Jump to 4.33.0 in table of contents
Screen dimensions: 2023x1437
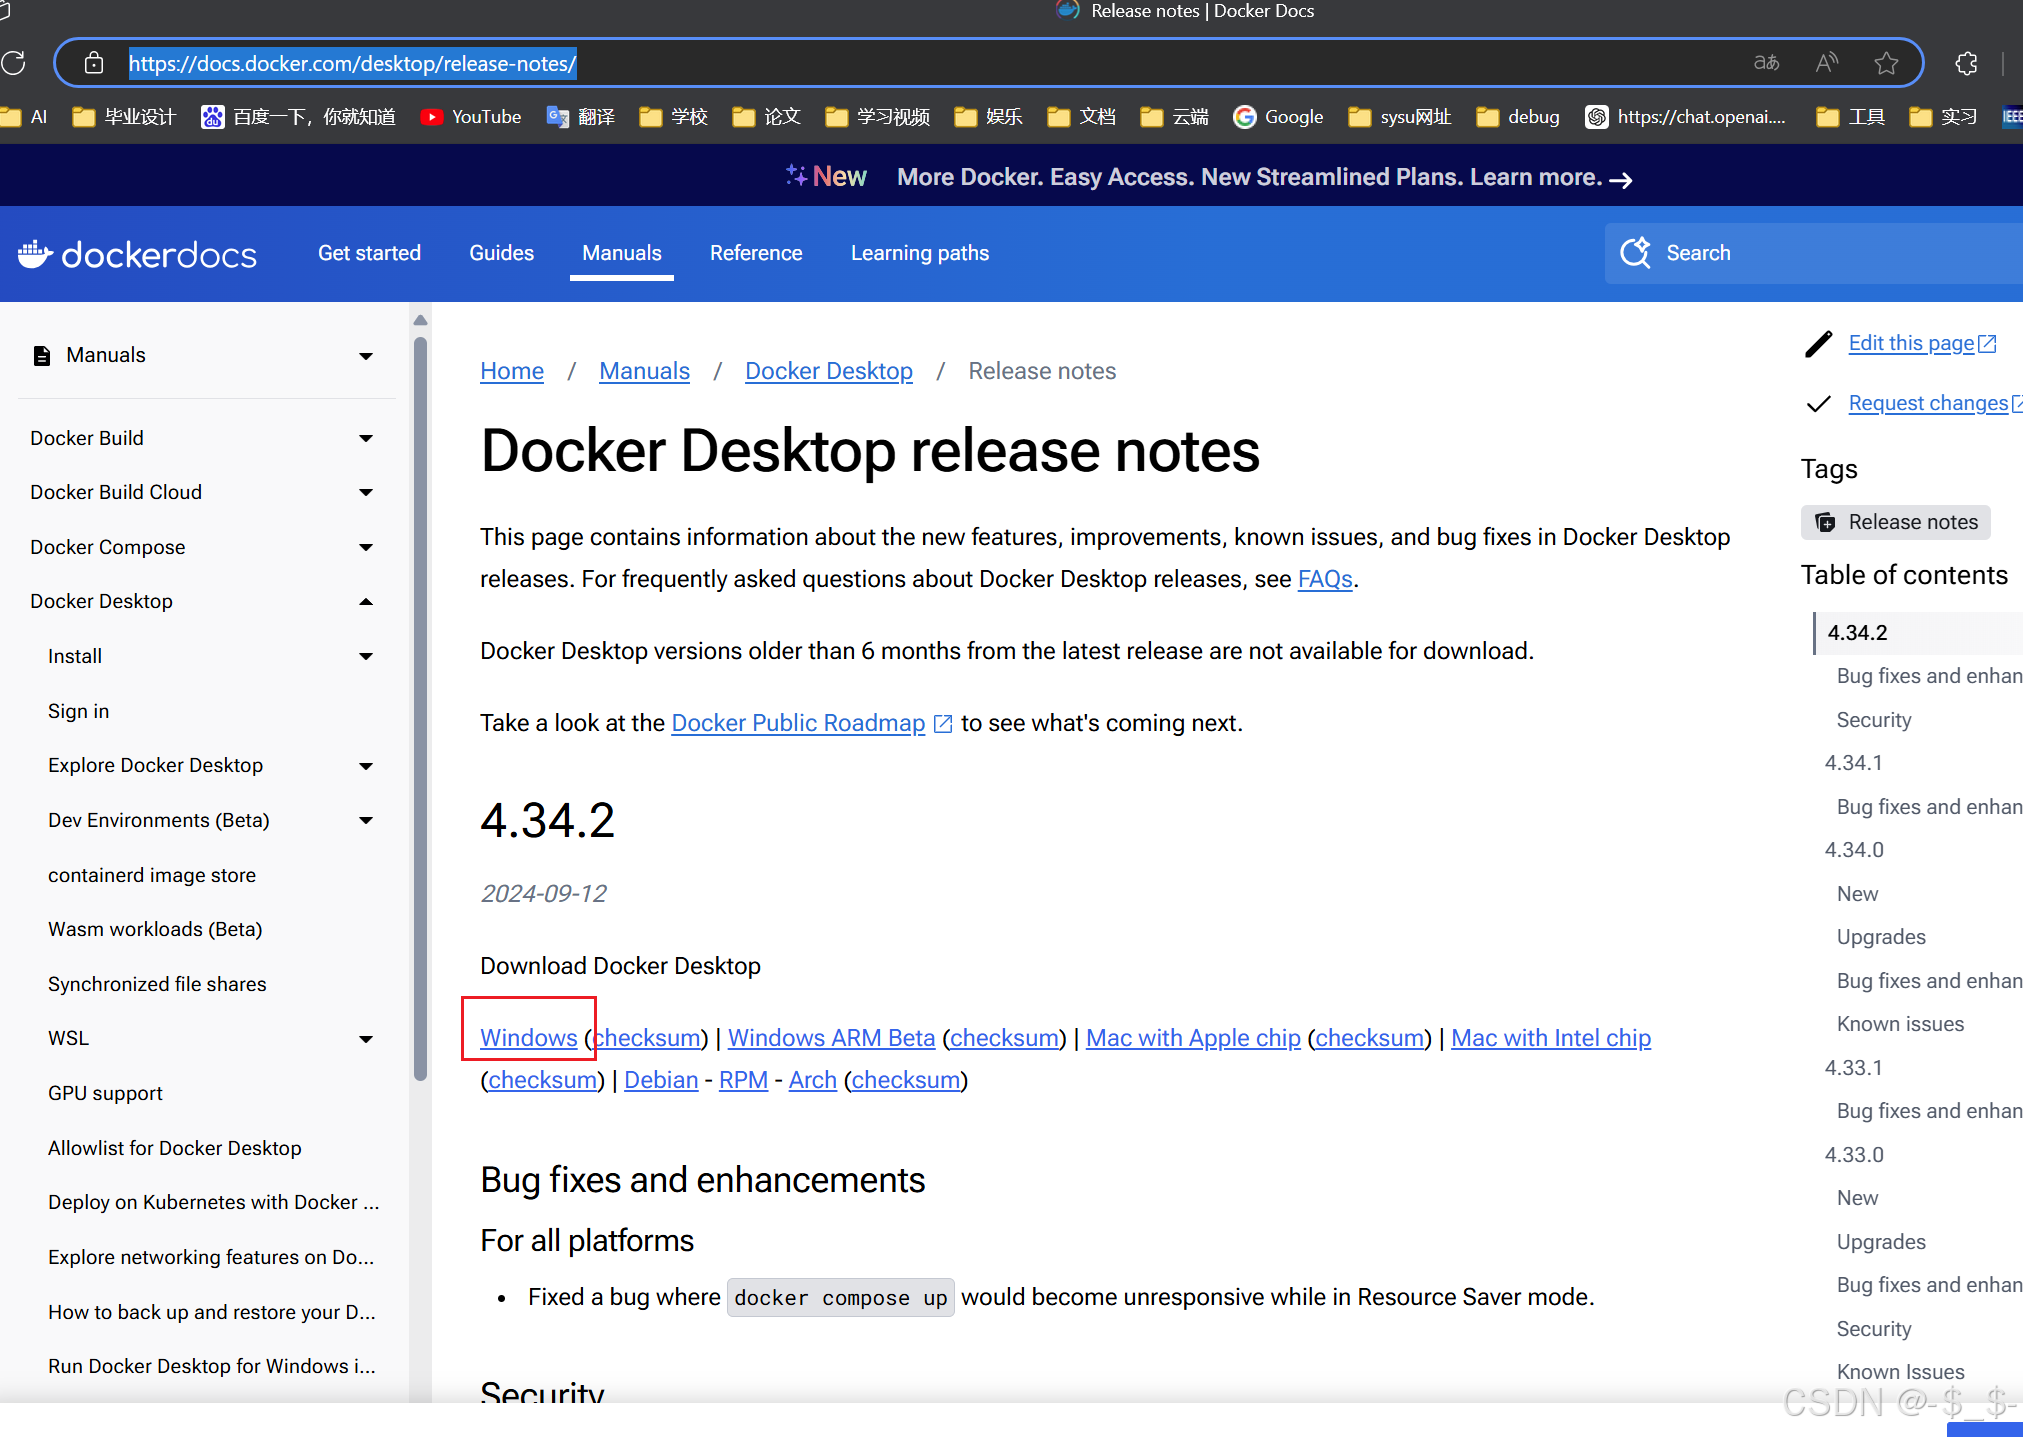pos(1854,1155)
